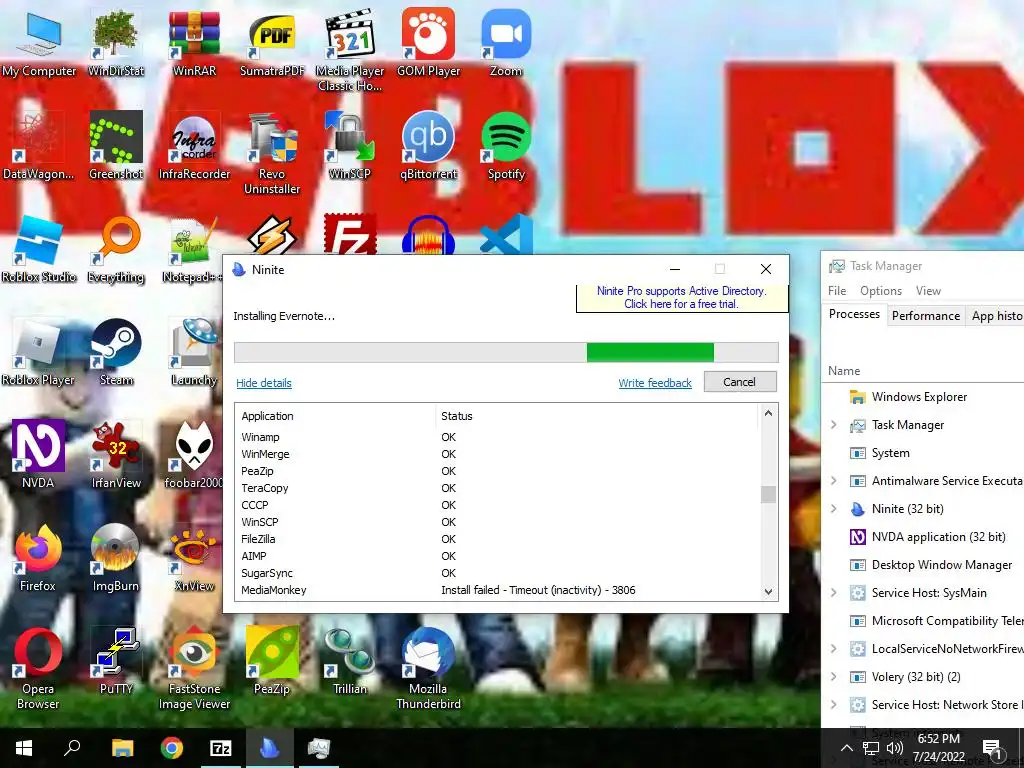This screenshot has width=1024, height=768.
Task: Click the Application column header in Ninite
Action: (335, 416)
